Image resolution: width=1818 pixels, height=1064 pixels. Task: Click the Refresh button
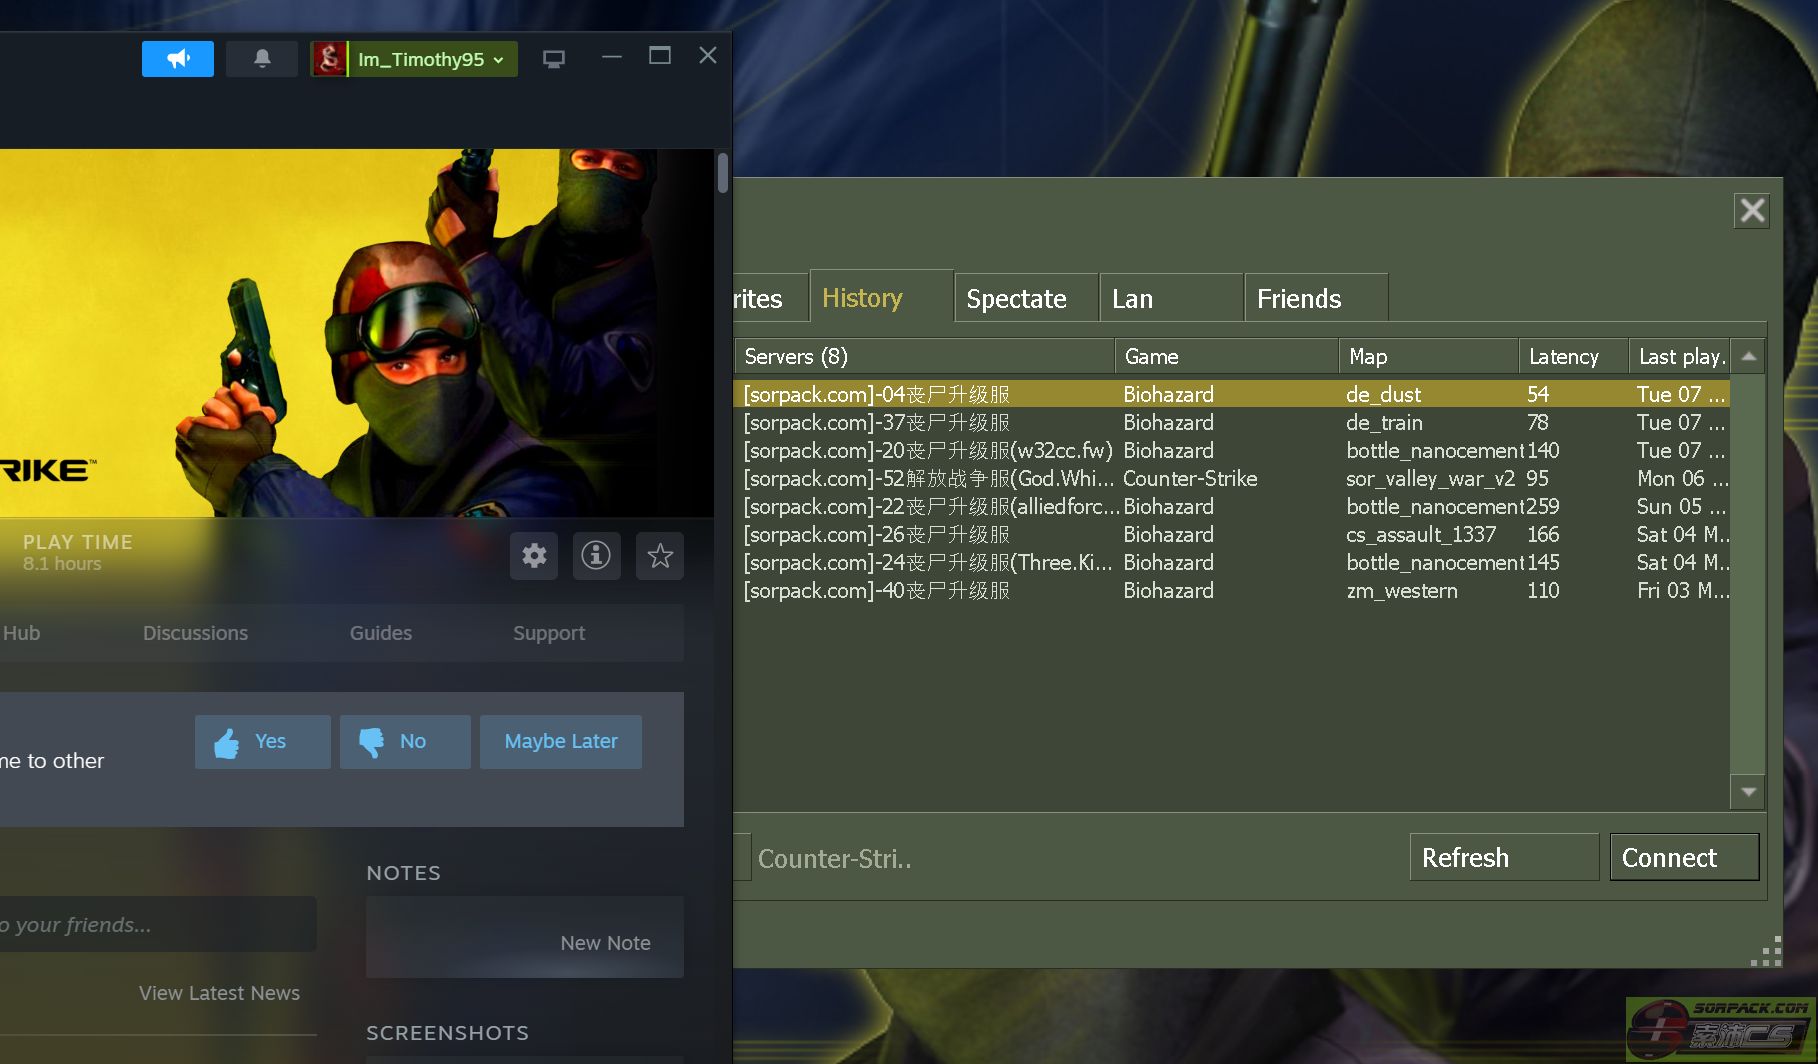(1504, 857)
